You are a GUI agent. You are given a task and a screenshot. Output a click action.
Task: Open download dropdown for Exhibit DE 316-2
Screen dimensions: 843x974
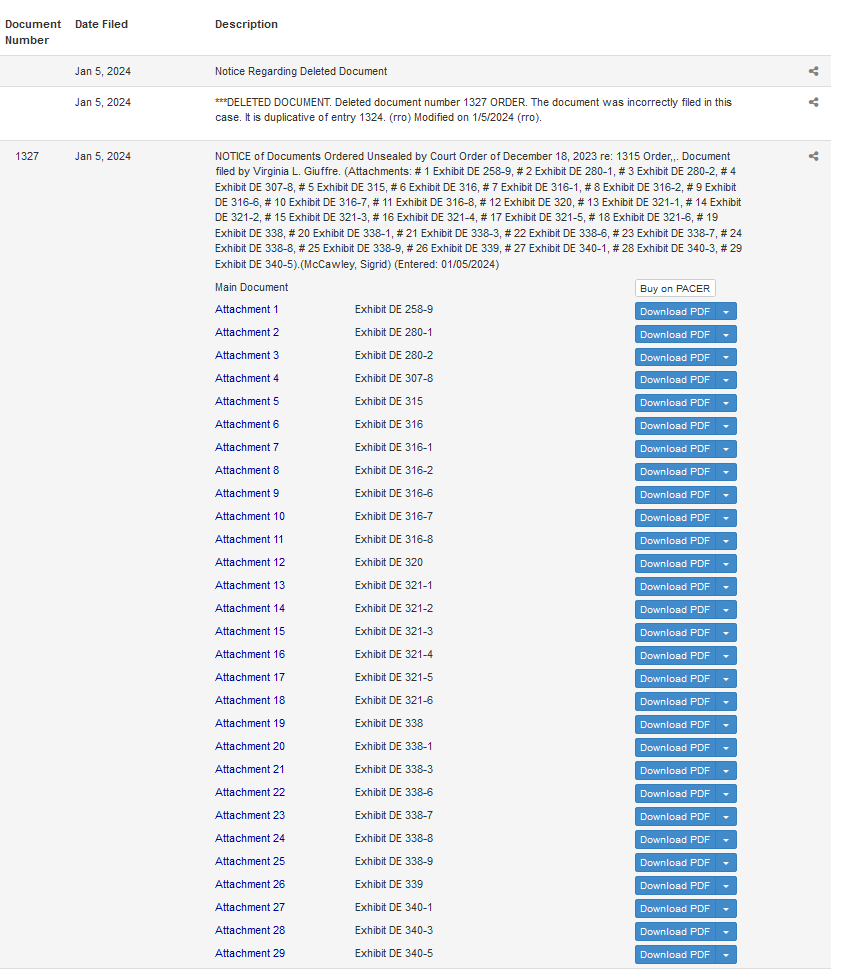pyautogui.click(x=726, y=472)
